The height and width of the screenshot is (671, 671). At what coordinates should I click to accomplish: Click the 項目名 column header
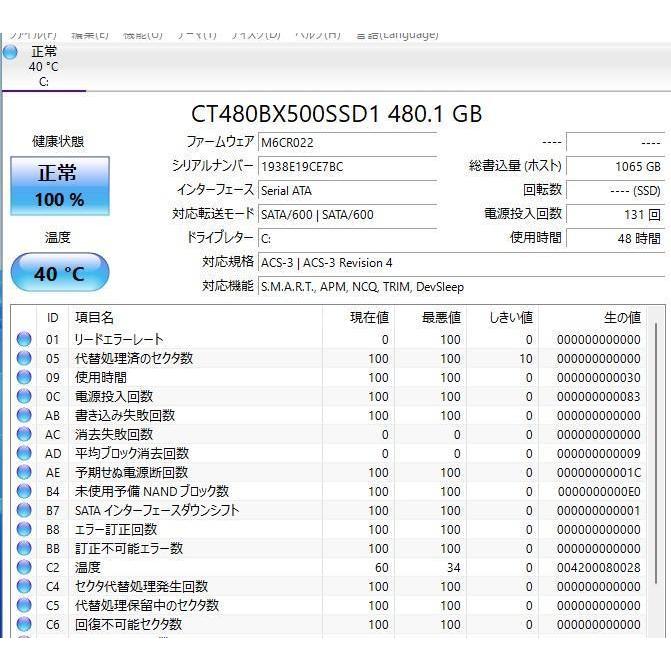(95, 318)
